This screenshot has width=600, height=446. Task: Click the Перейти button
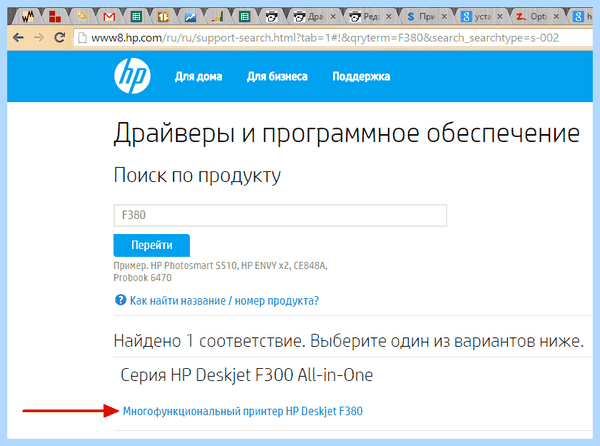tap(152, 245)
